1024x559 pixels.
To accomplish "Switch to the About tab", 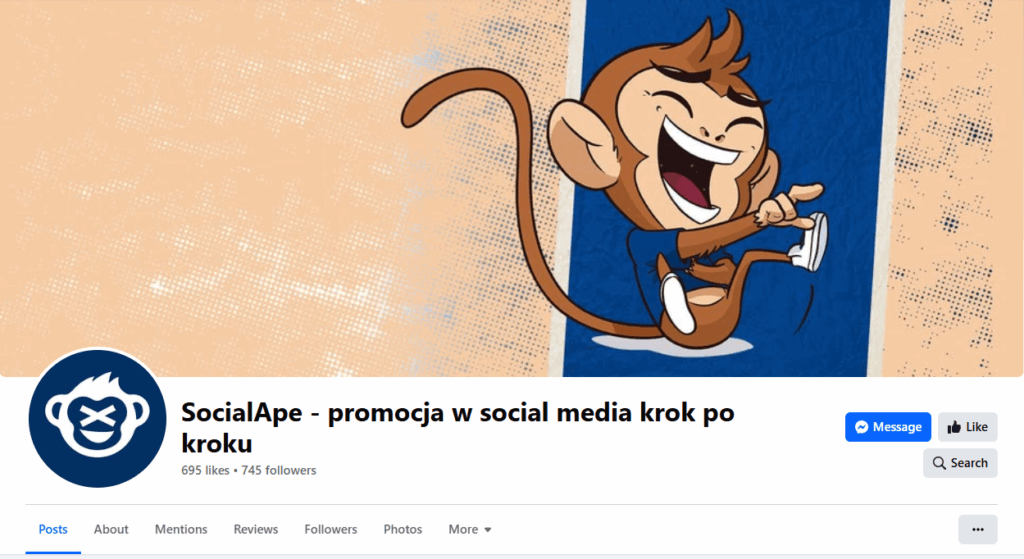I will [x=111, y=530].
